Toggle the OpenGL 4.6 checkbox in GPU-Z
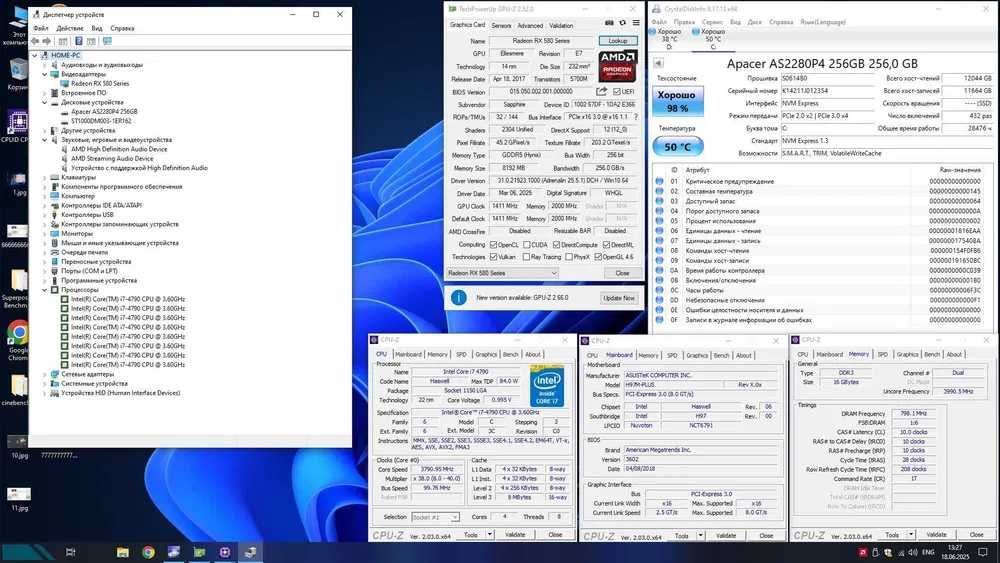The height and width of the screenshot is (563, 1000). 598,257
